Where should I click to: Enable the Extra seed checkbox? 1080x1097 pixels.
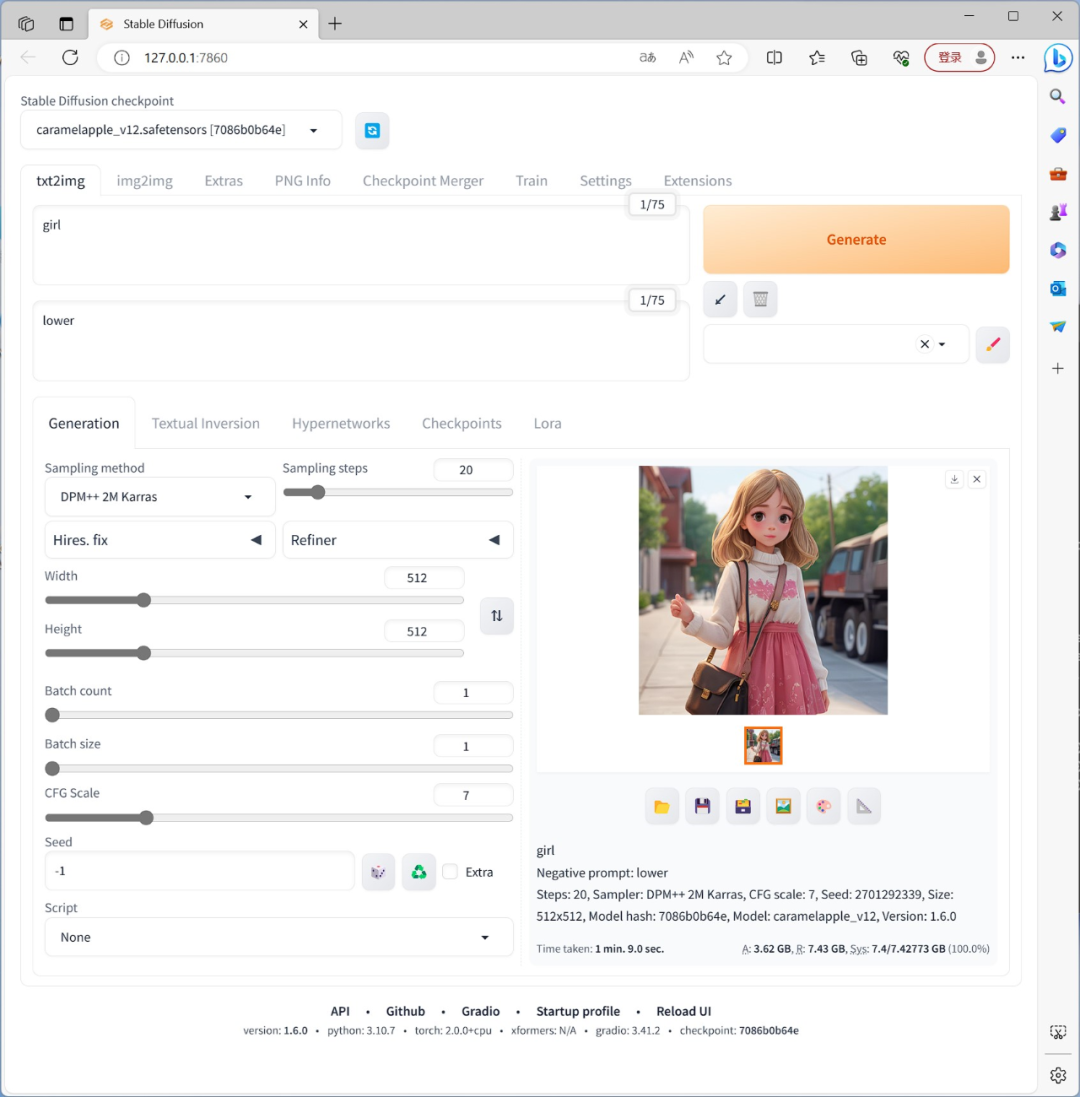click(x=450, y=872)
